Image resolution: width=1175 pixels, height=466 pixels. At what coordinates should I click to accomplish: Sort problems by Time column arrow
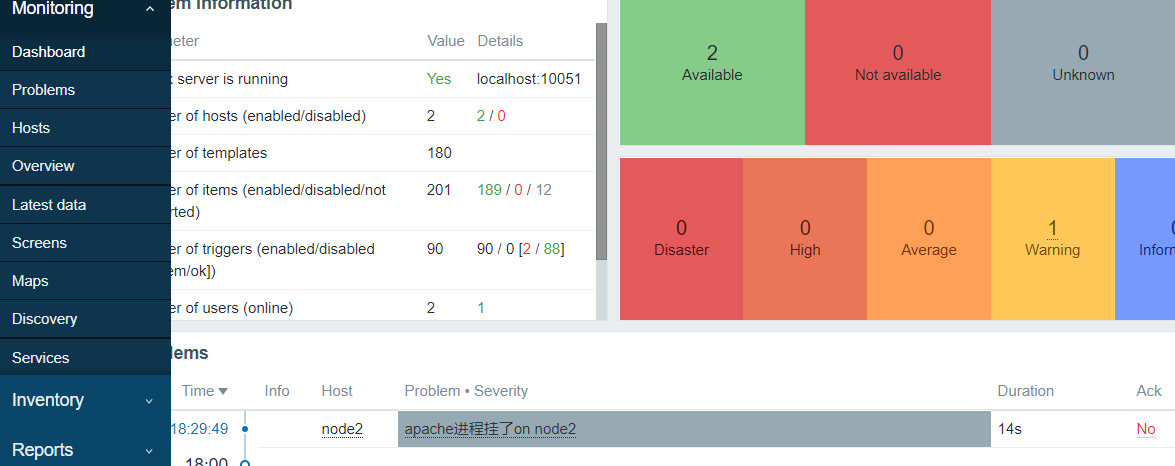pos(223,391)
